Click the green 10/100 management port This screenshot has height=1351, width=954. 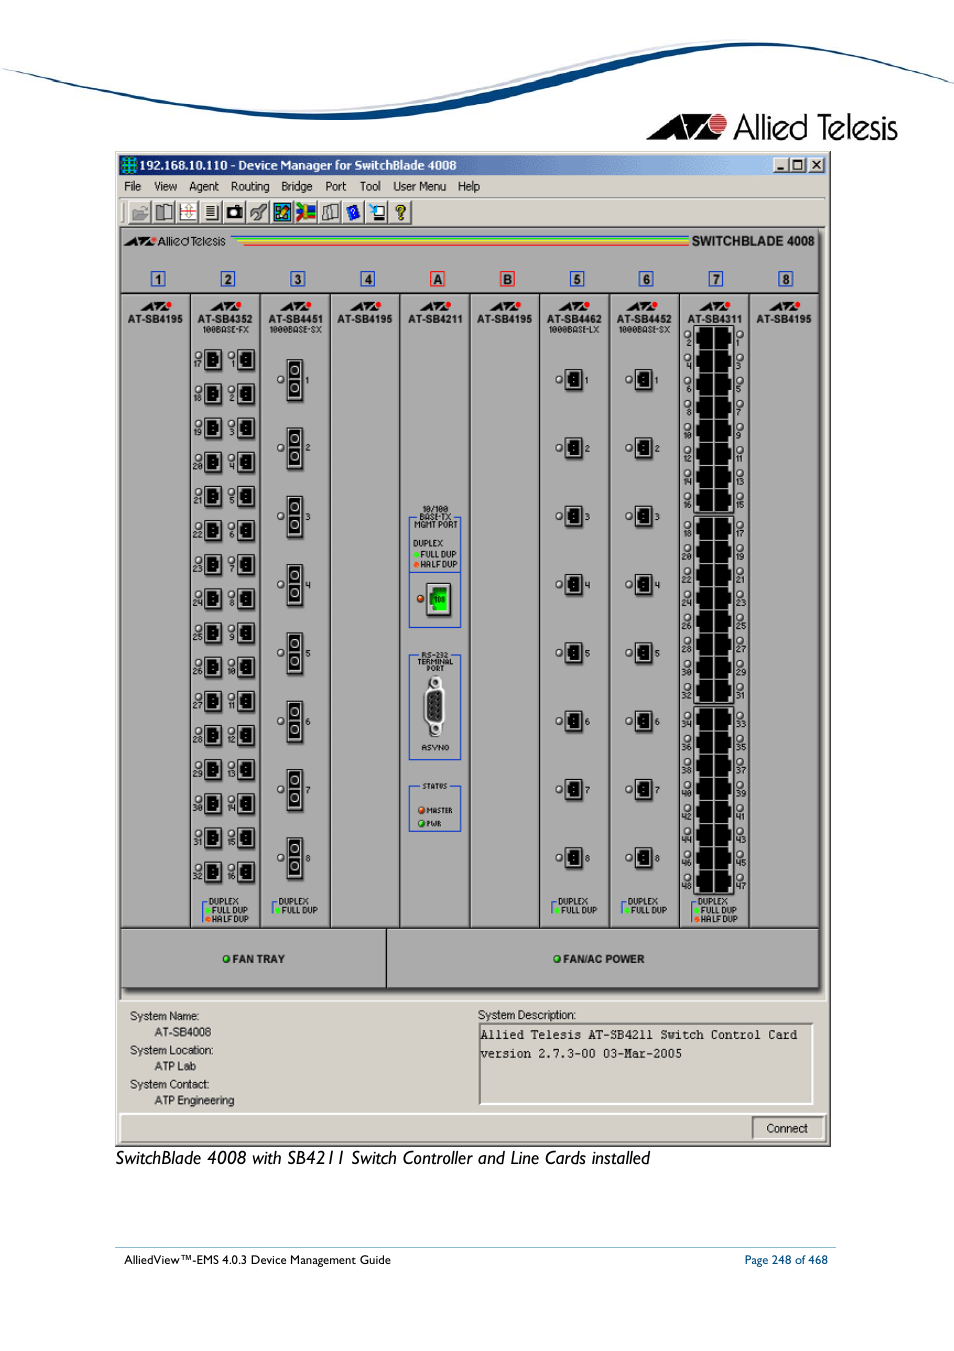(x=438, y=599)
